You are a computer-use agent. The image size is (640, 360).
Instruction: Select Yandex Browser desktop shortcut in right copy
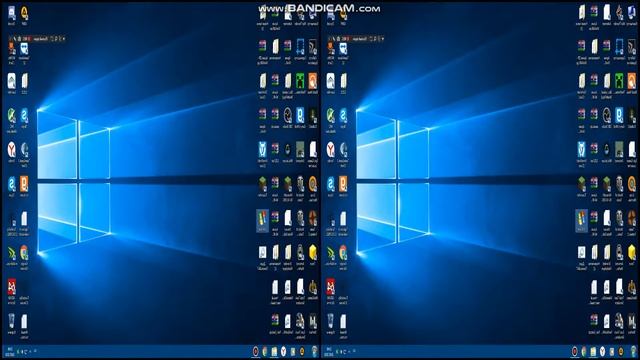point(331,150)
